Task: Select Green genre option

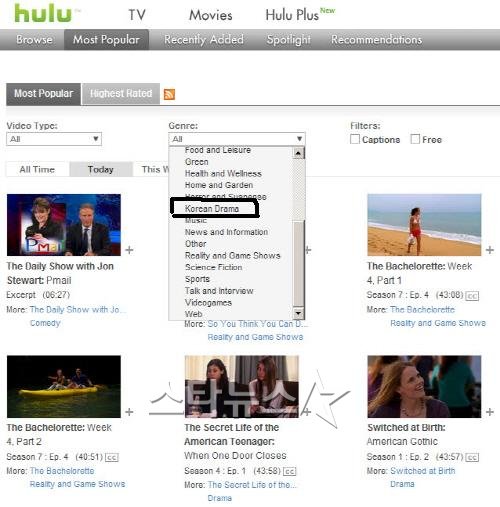Action: click(x=197, y=162)
